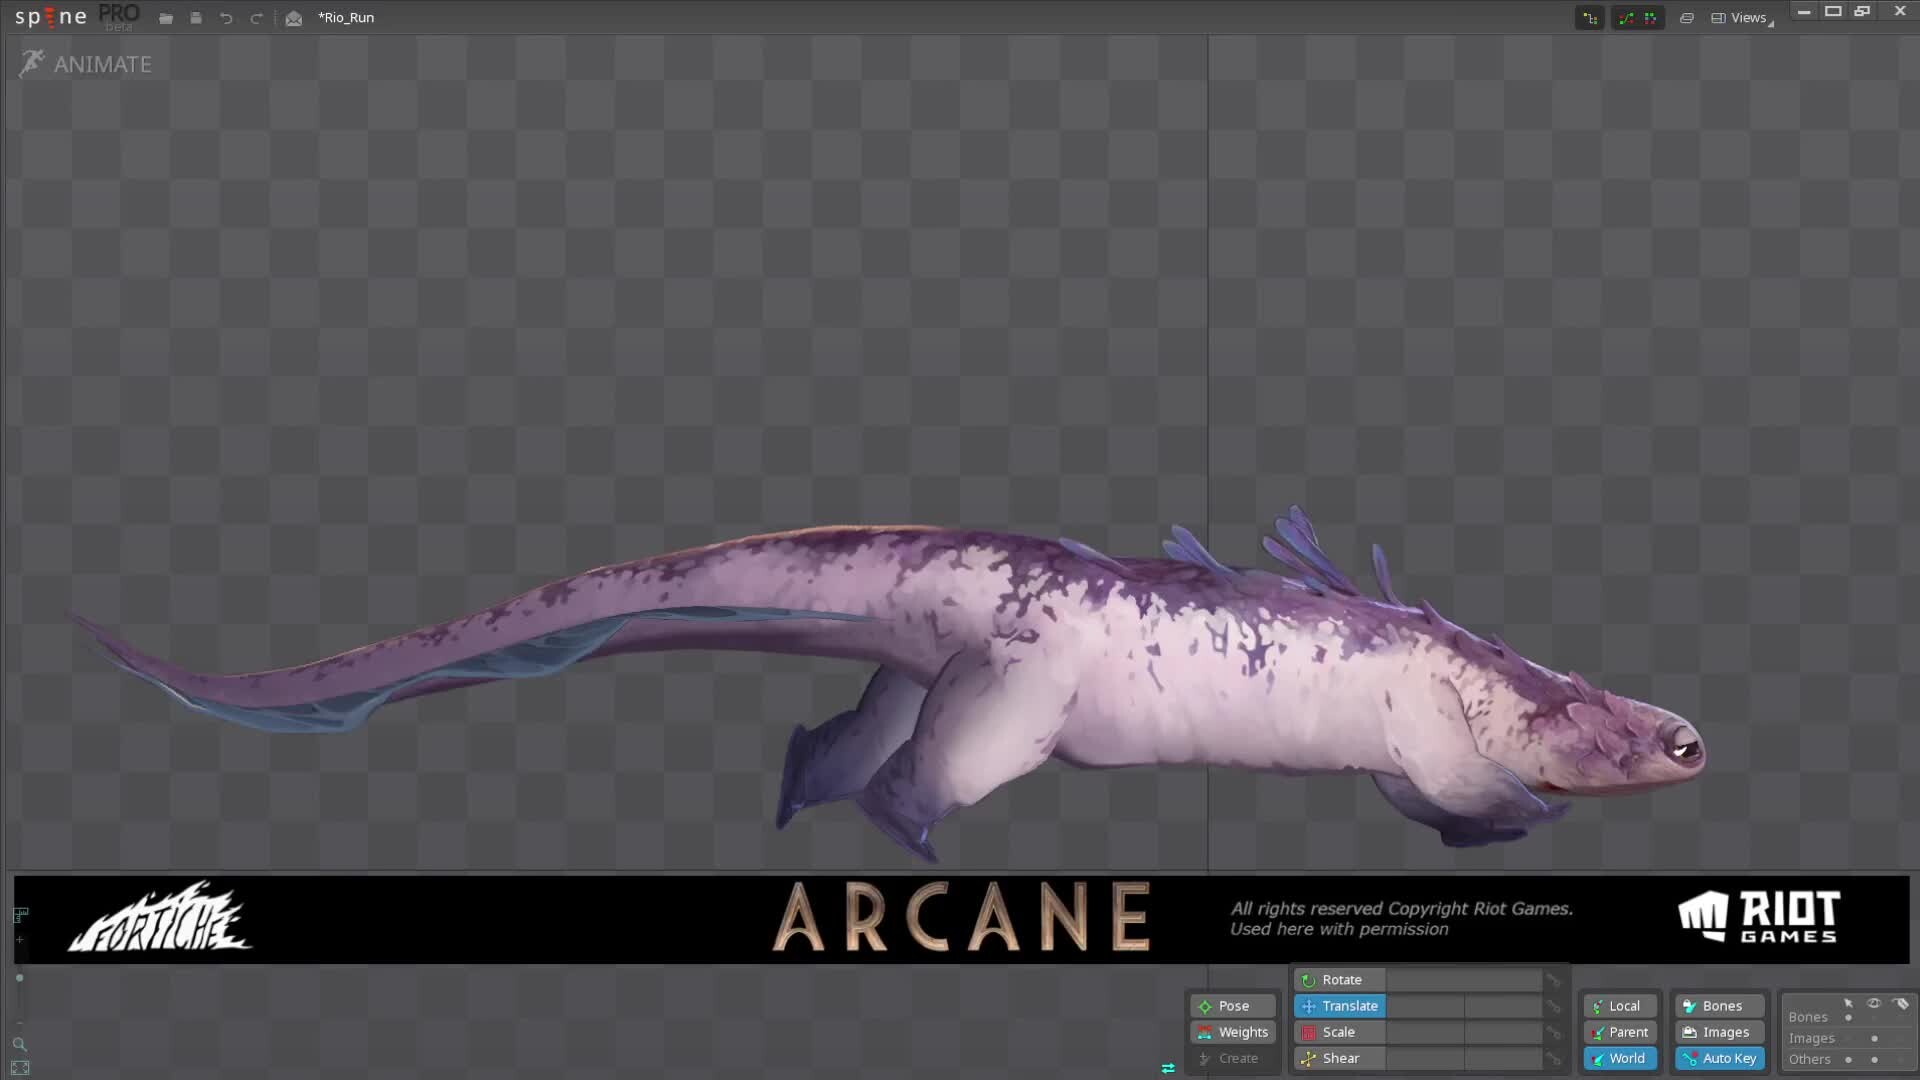Viewport: 1920px width, 1080px height.
Task: Click the Pose button
Action: pos(1232,1005)
